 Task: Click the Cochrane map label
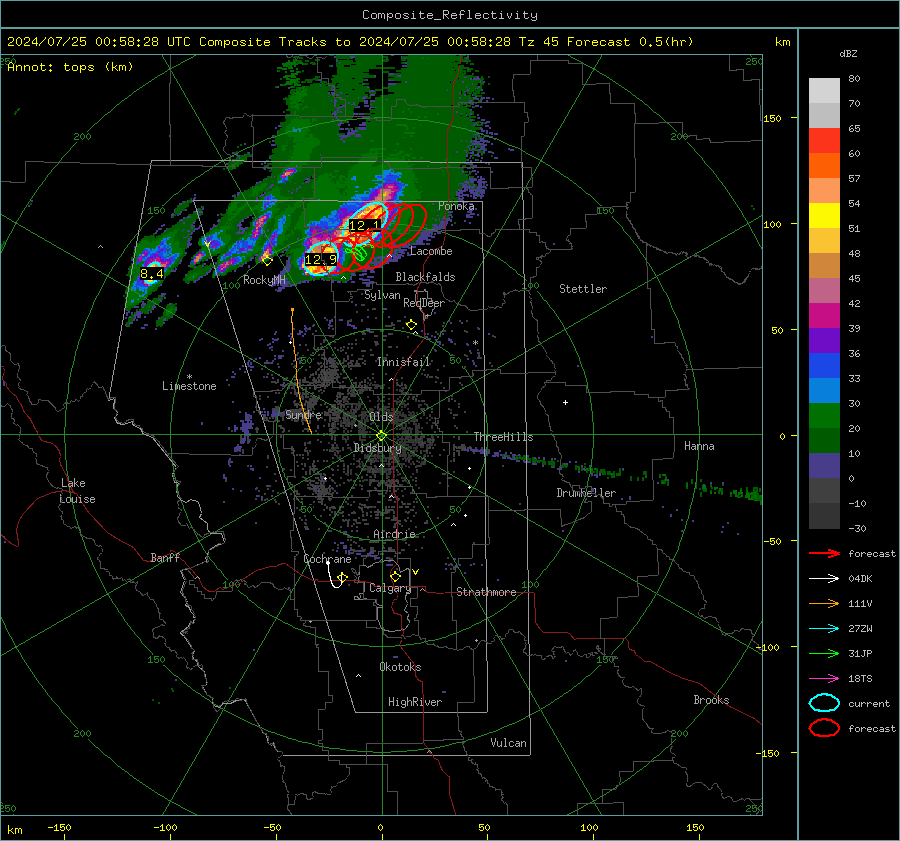click(x=327, y=559)
